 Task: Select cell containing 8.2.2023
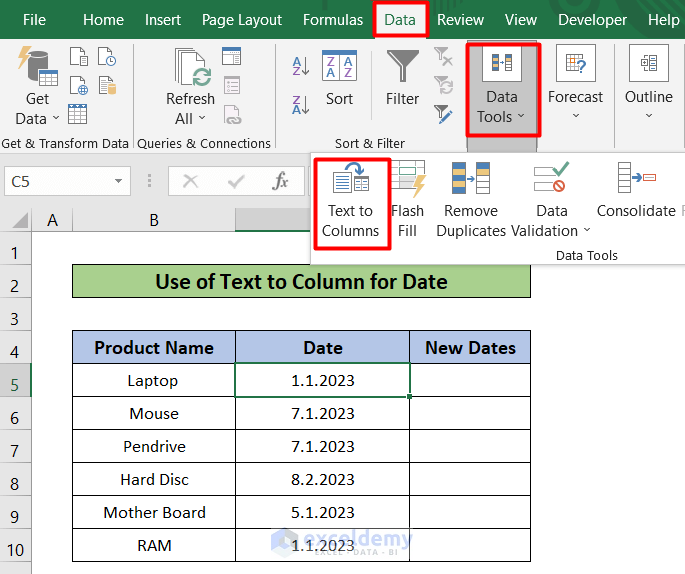point(322,479)
